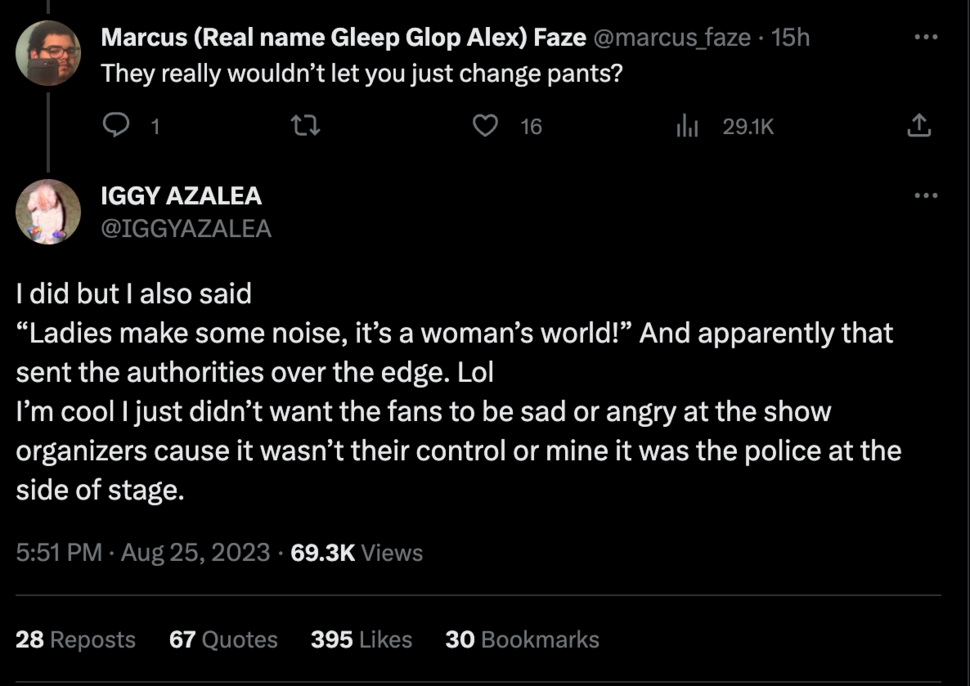
Task: Click the reply icon on Marcus's tweet
Action: [117, 126]
